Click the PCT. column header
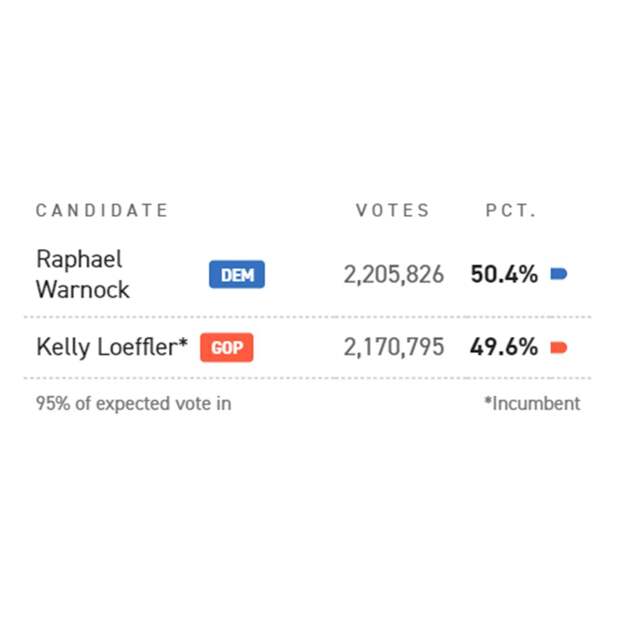 [510, 210]
